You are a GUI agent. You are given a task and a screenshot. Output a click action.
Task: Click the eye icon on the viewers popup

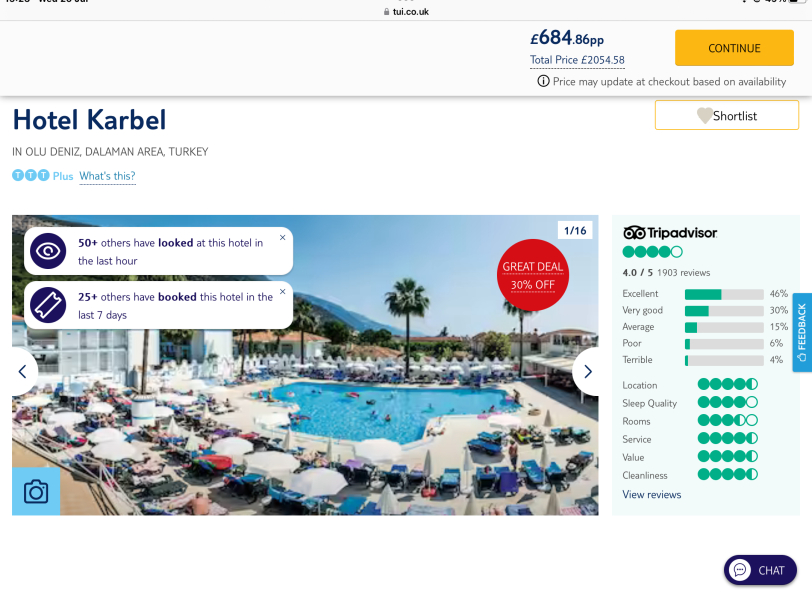47,251
